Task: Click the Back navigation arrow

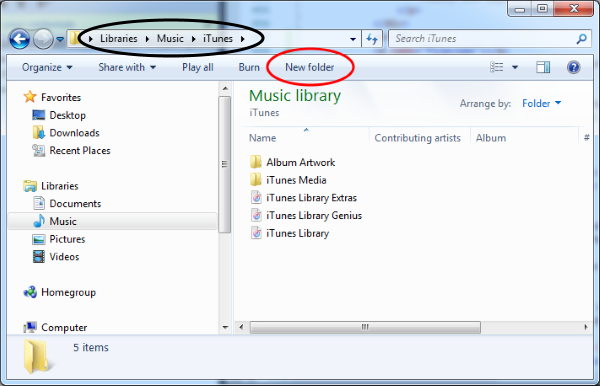Action: tap(20, 39)
